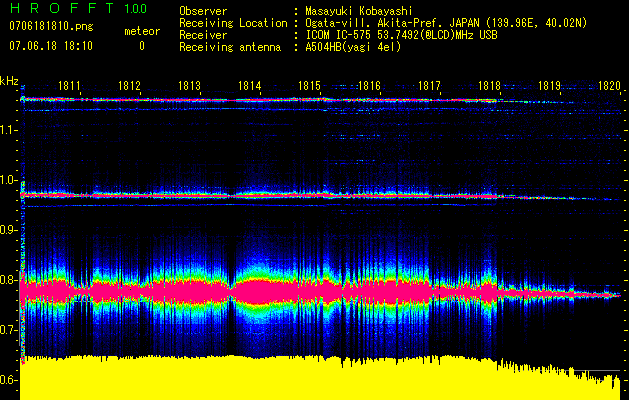This screenshot has width=629, height=400.
Task: Select the 1820 time axis label
Action: pyautogui.click(x=610, y=87)
